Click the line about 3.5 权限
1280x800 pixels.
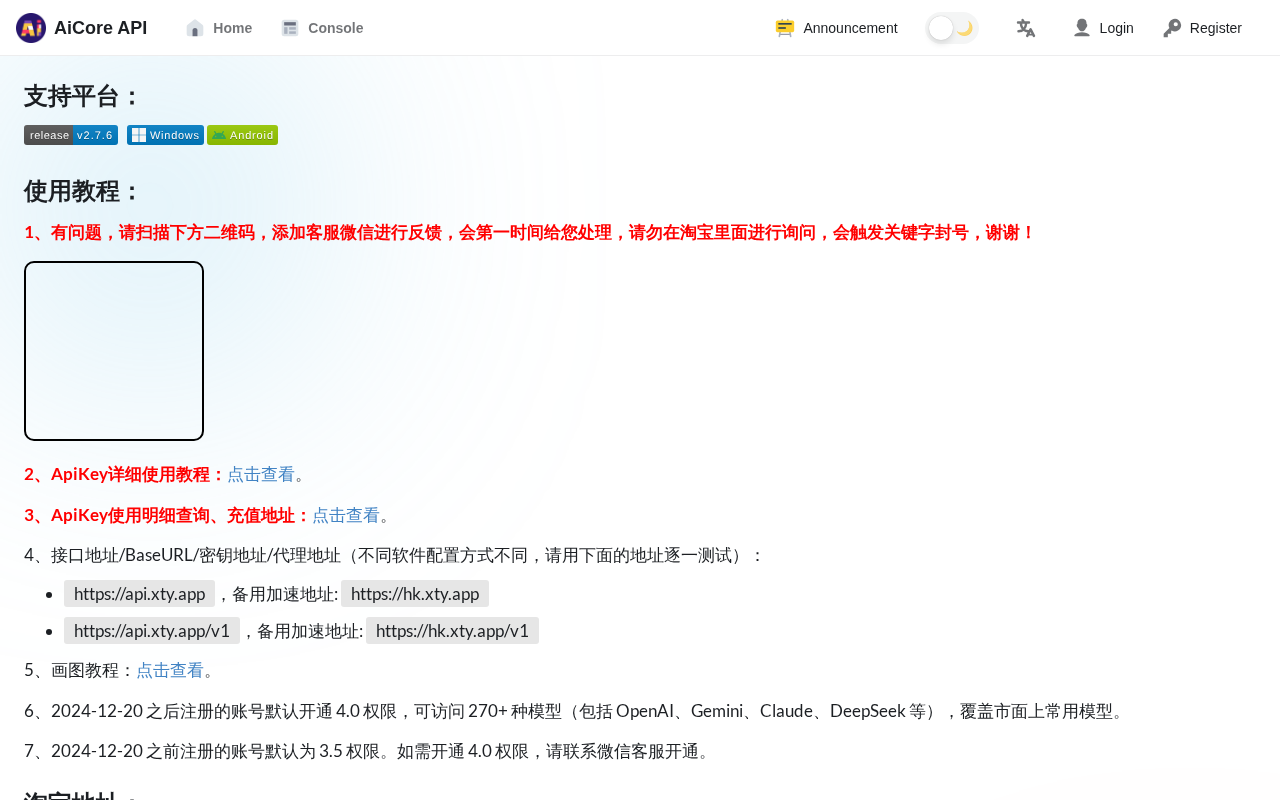coord(368,751)
